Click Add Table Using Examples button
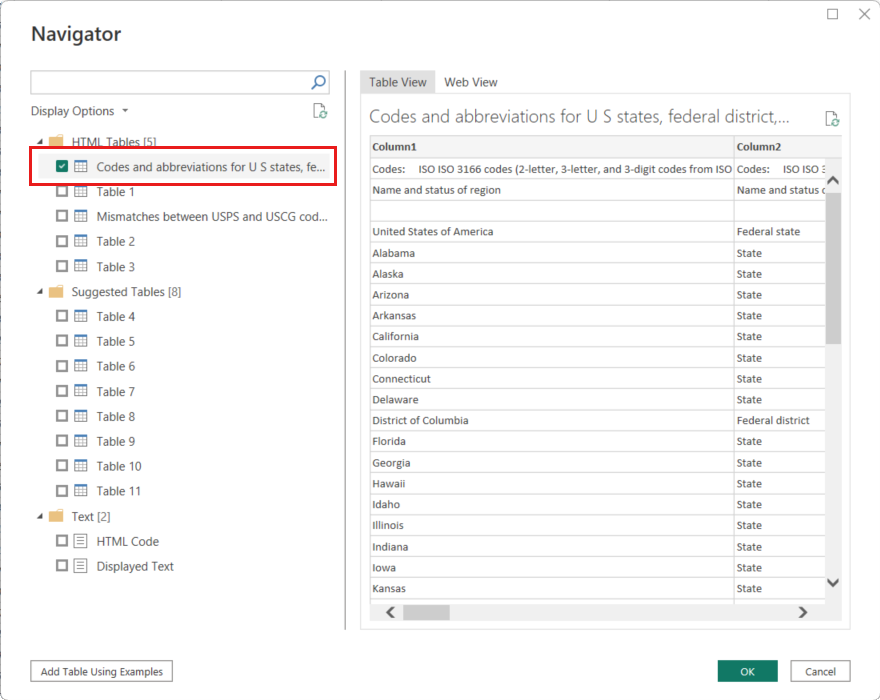 pyautogui.click(x=102, y=671)
